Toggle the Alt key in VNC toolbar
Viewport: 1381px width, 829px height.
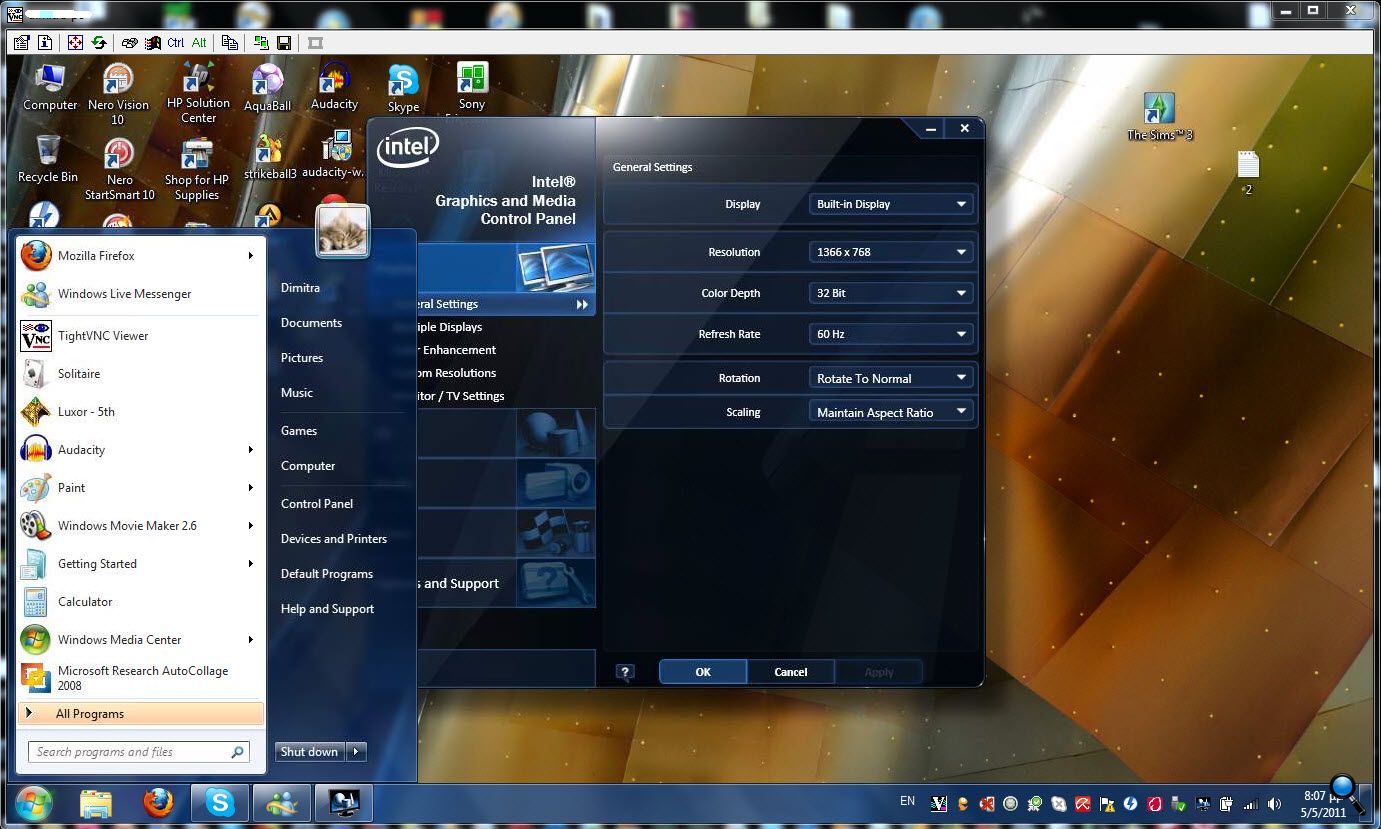click(x=199, y=43)
